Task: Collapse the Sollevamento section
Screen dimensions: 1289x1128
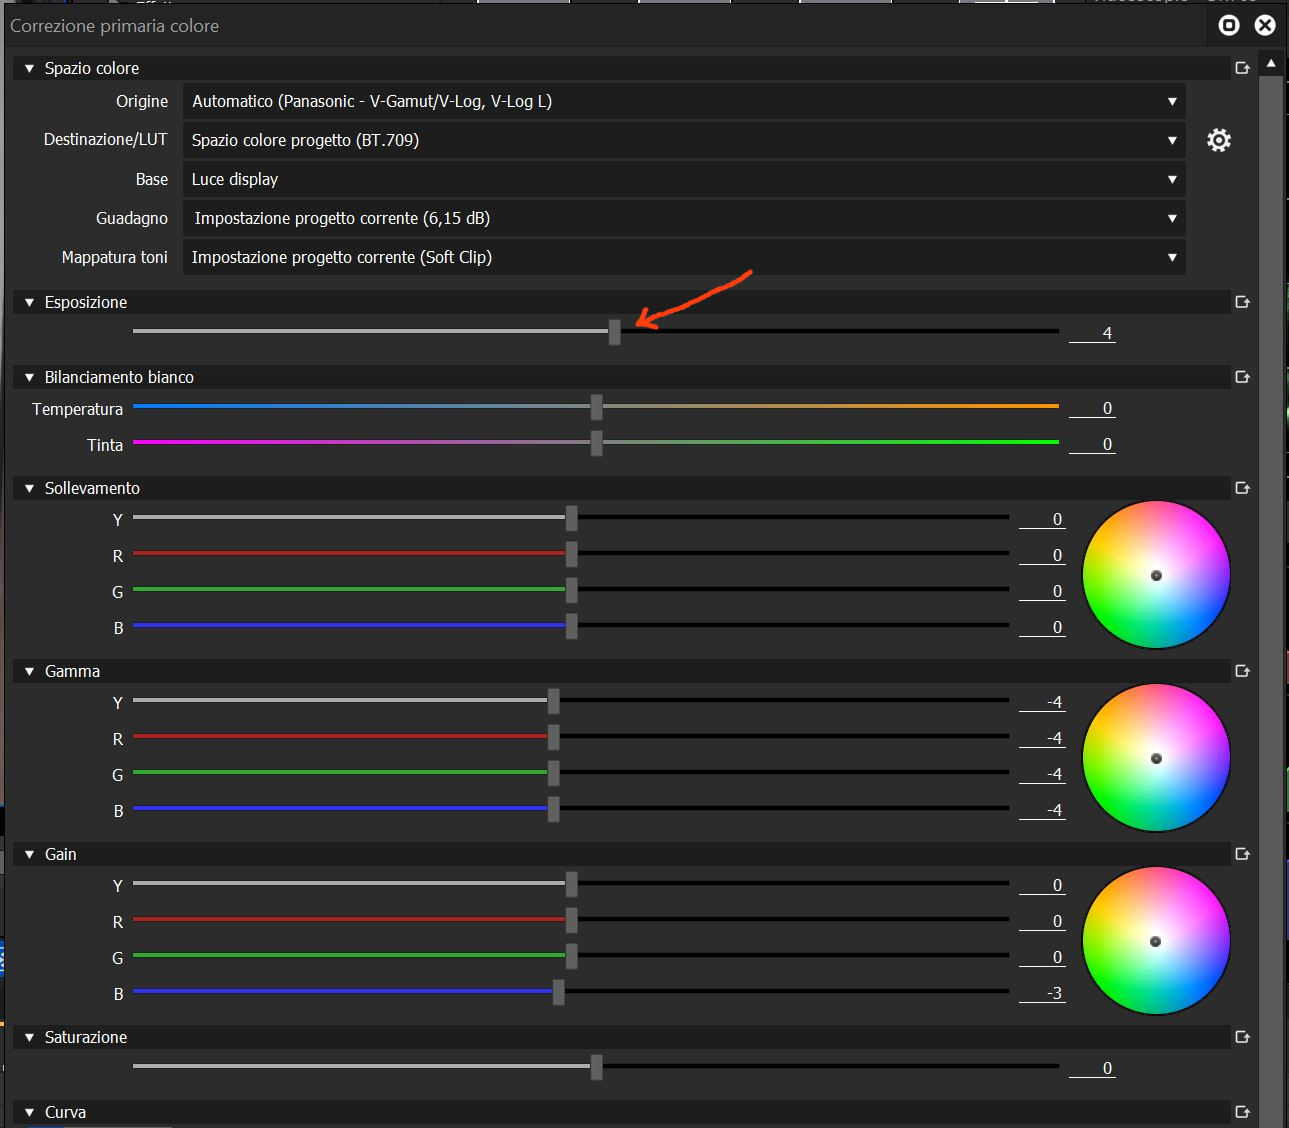Action: (x=29, y=488)
